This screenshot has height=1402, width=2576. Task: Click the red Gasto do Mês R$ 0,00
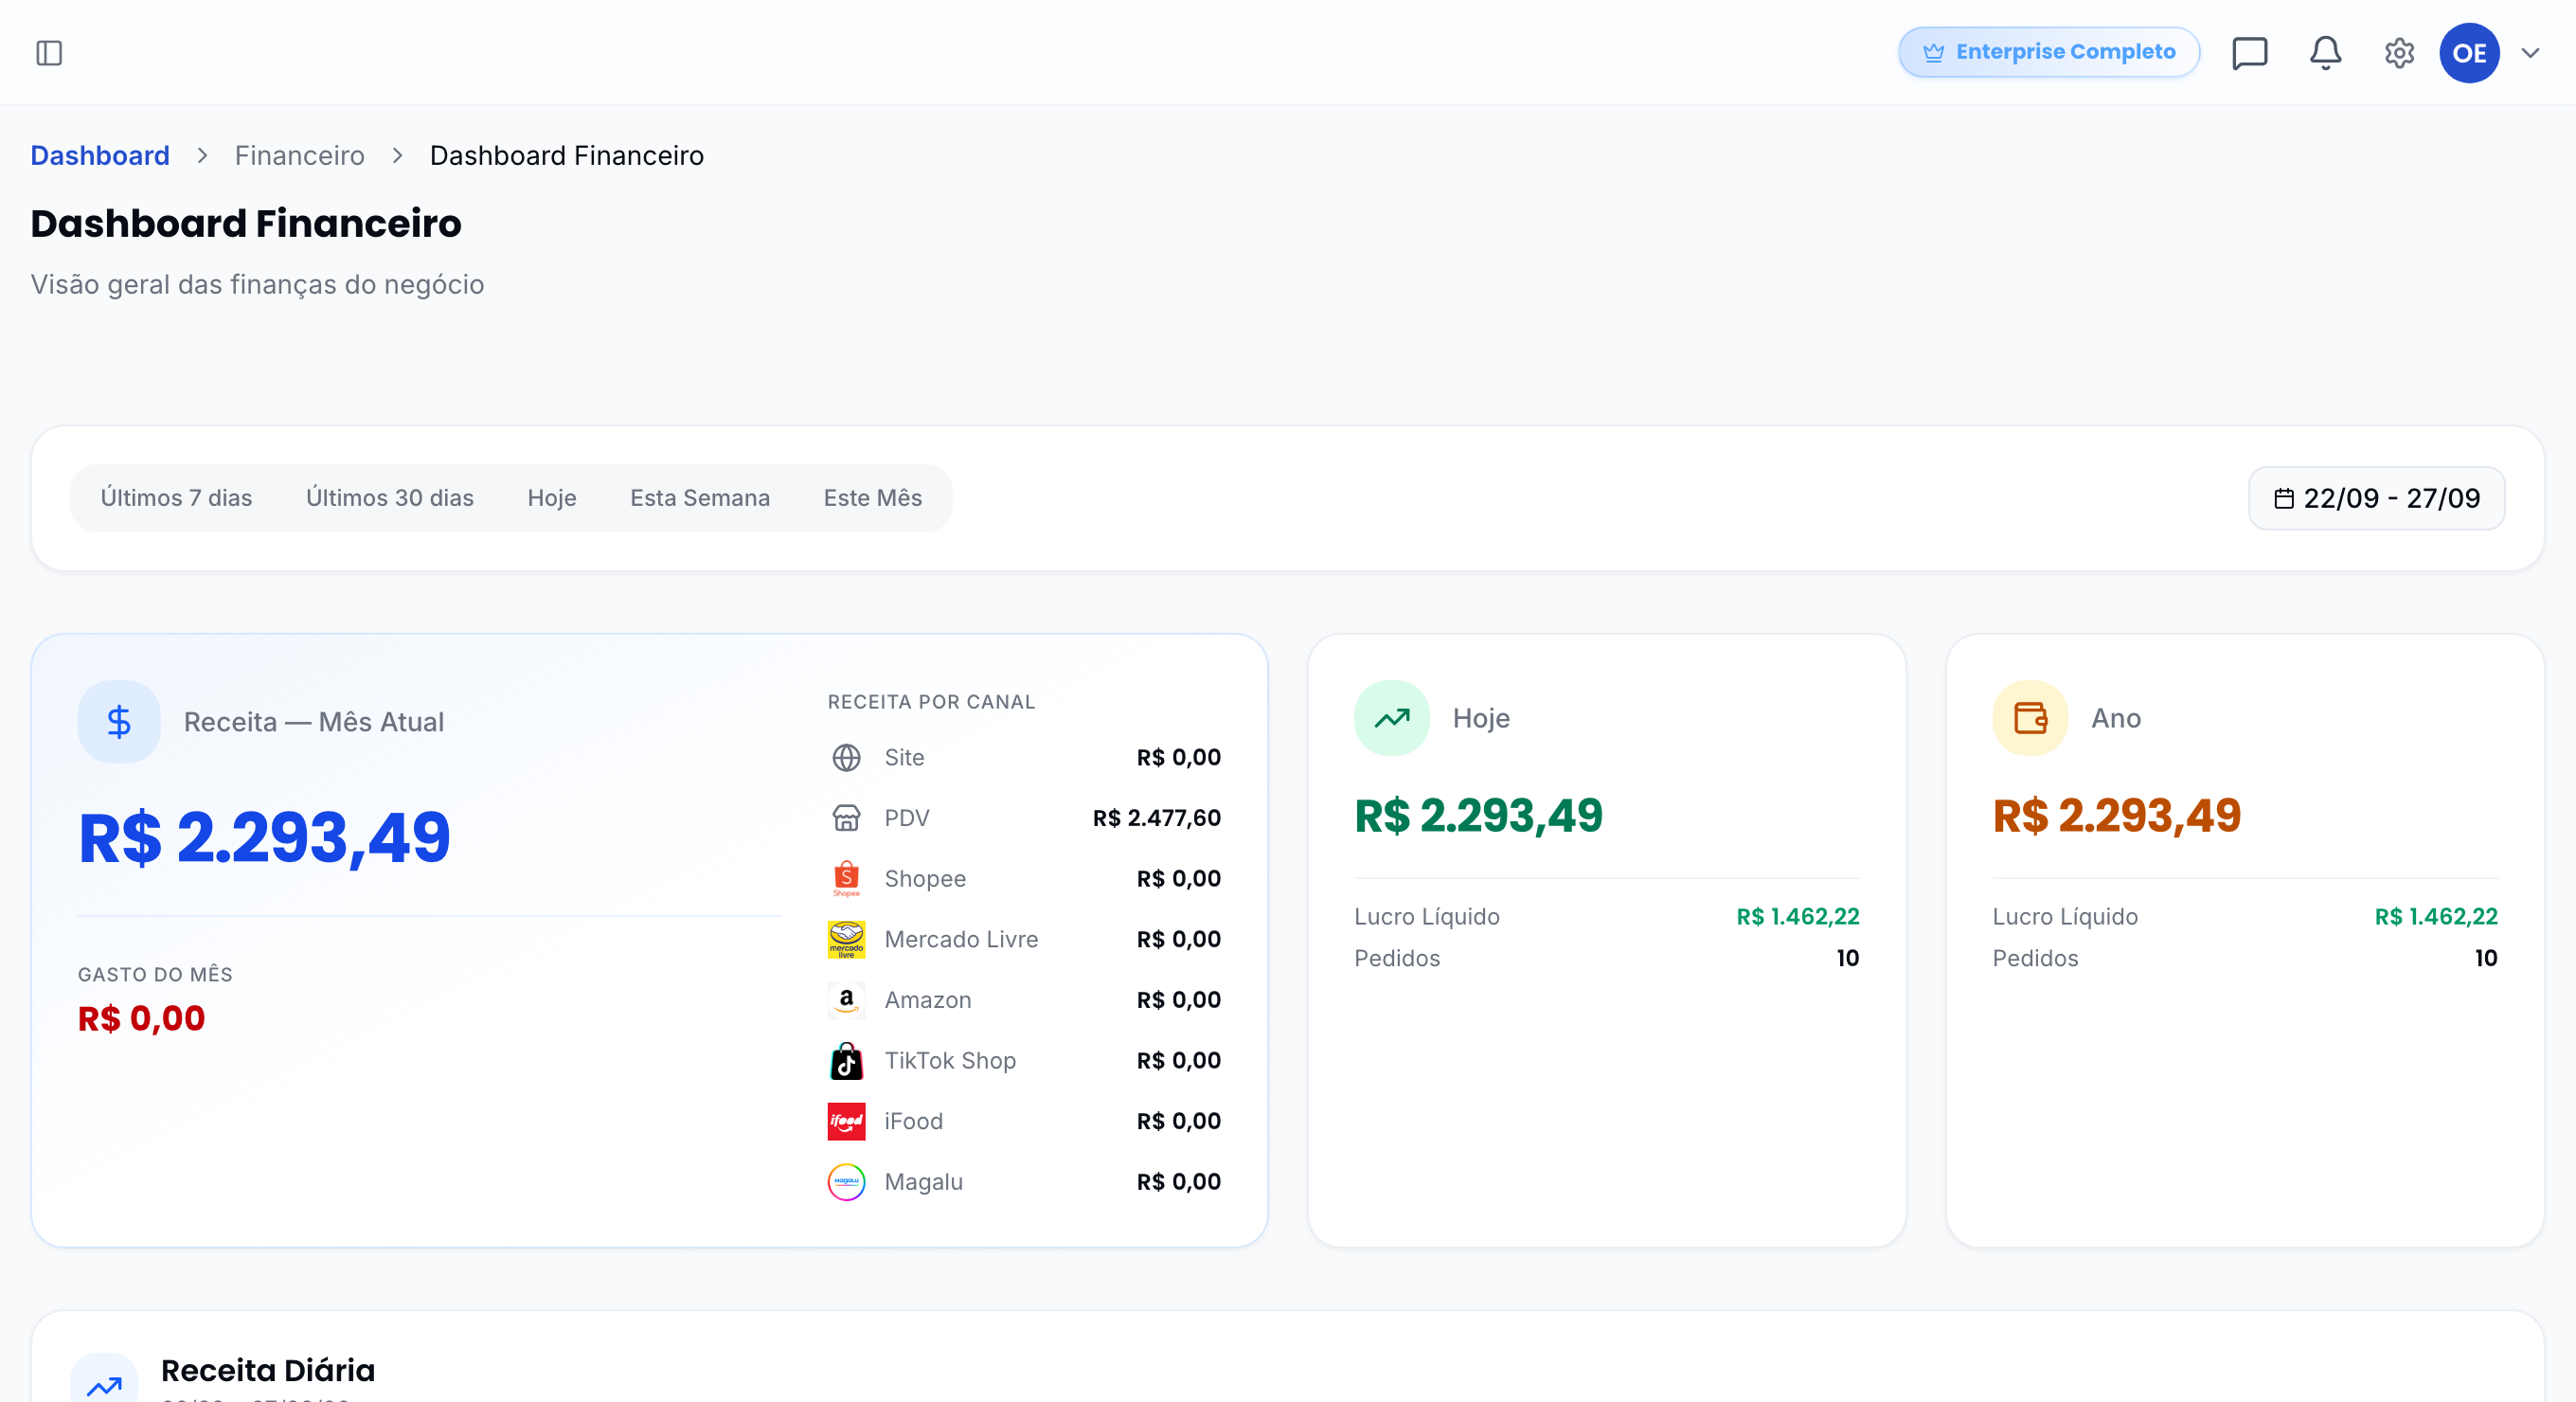142,1018
